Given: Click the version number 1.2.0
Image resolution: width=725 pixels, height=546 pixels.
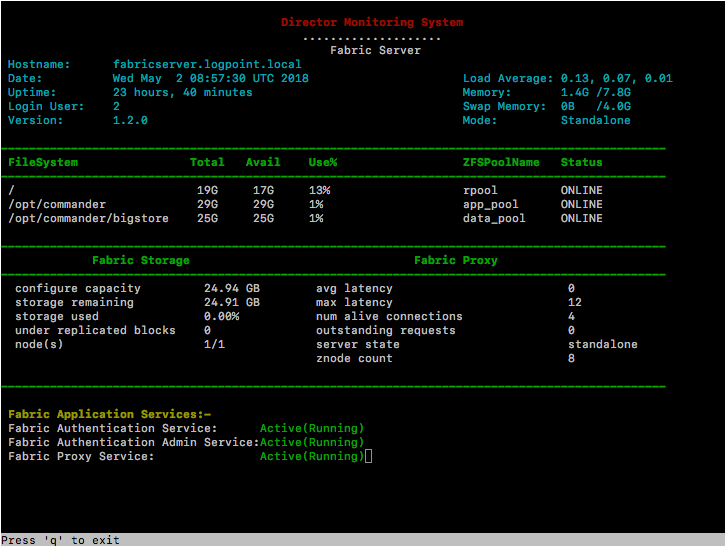Looking at the screenshot, I should [x=130, y=120].
